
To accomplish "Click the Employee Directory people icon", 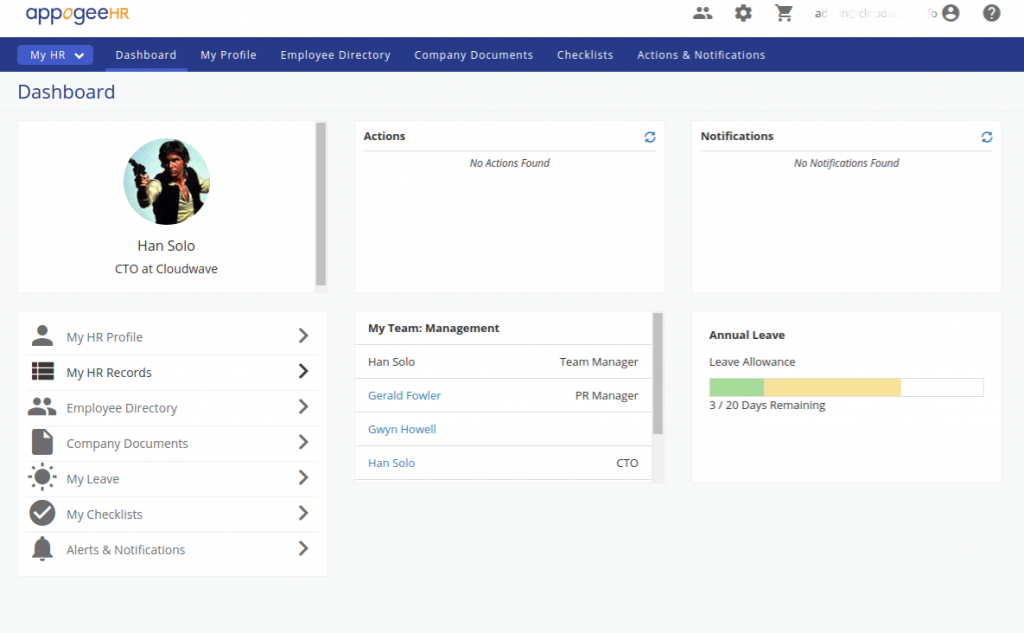I will pos(42,407).
